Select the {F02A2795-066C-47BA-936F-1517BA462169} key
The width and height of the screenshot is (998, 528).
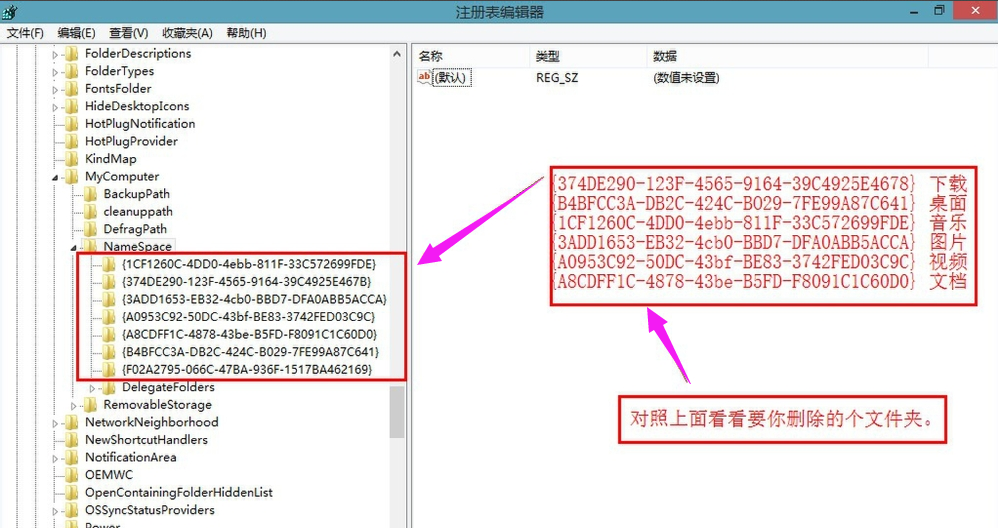246,370
